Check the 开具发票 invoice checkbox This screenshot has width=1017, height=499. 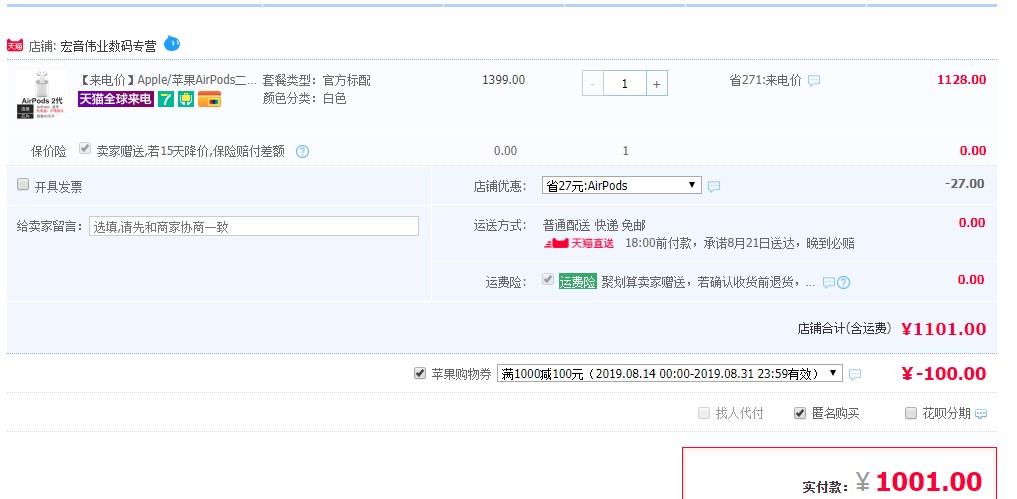click(23, 184)
